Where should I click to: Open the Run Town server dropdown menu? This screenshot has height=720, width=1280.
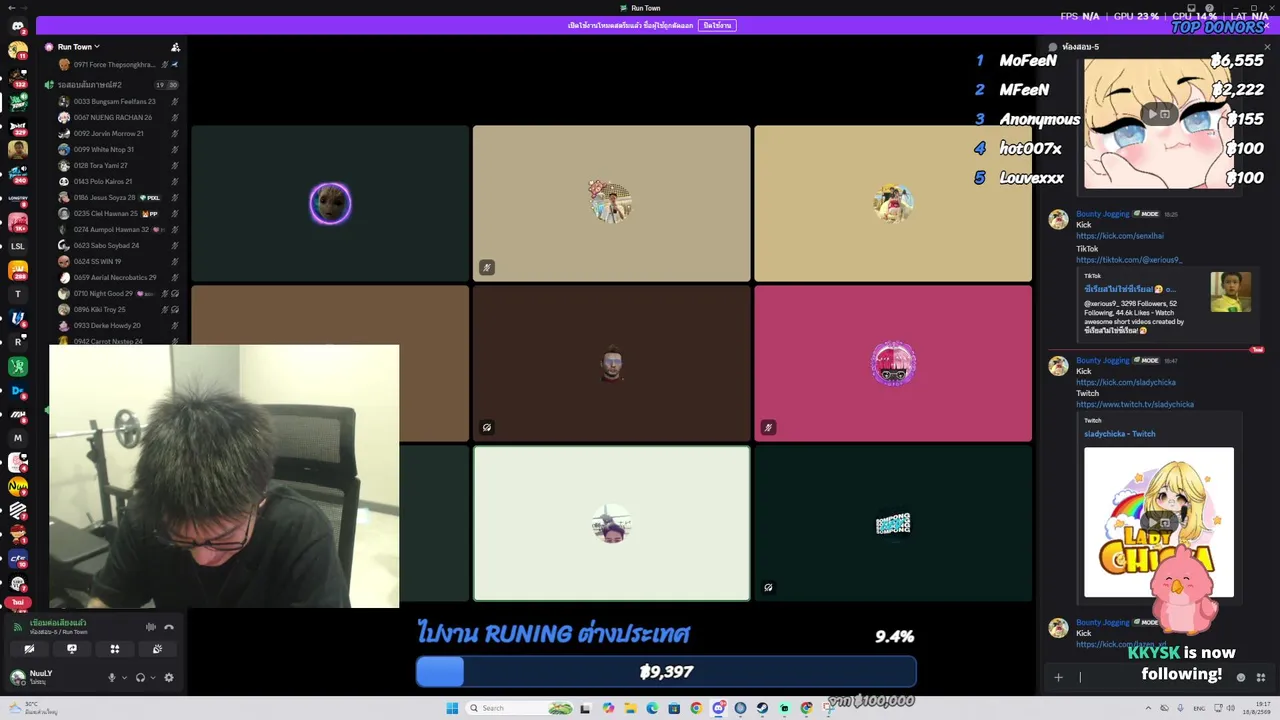point(79,47)
